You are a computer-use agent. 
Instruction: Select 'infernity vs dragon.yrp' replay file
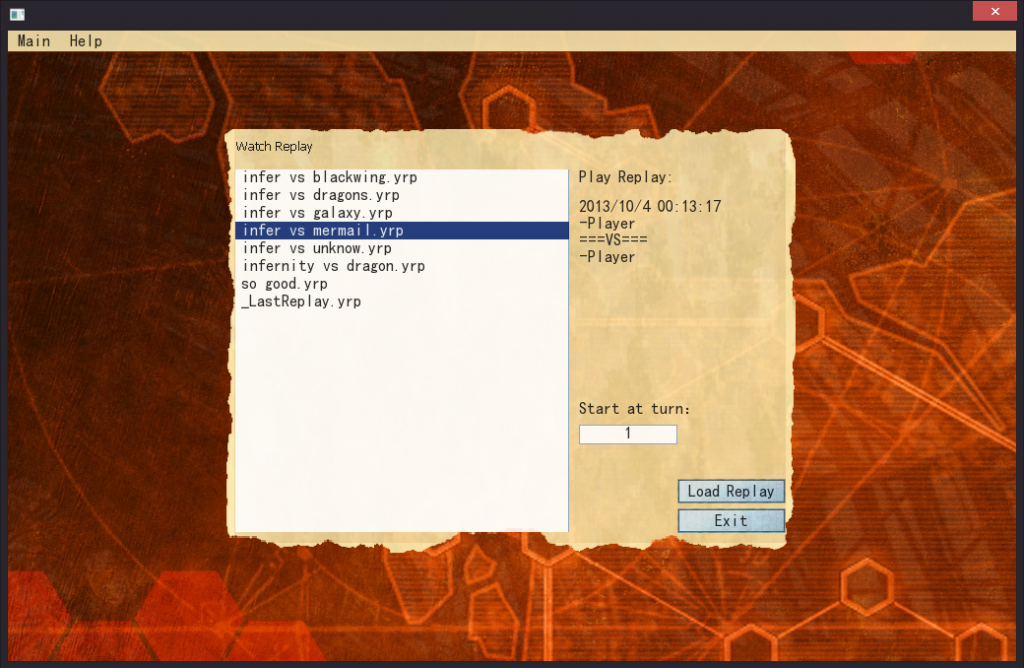[x=334, y=266]
